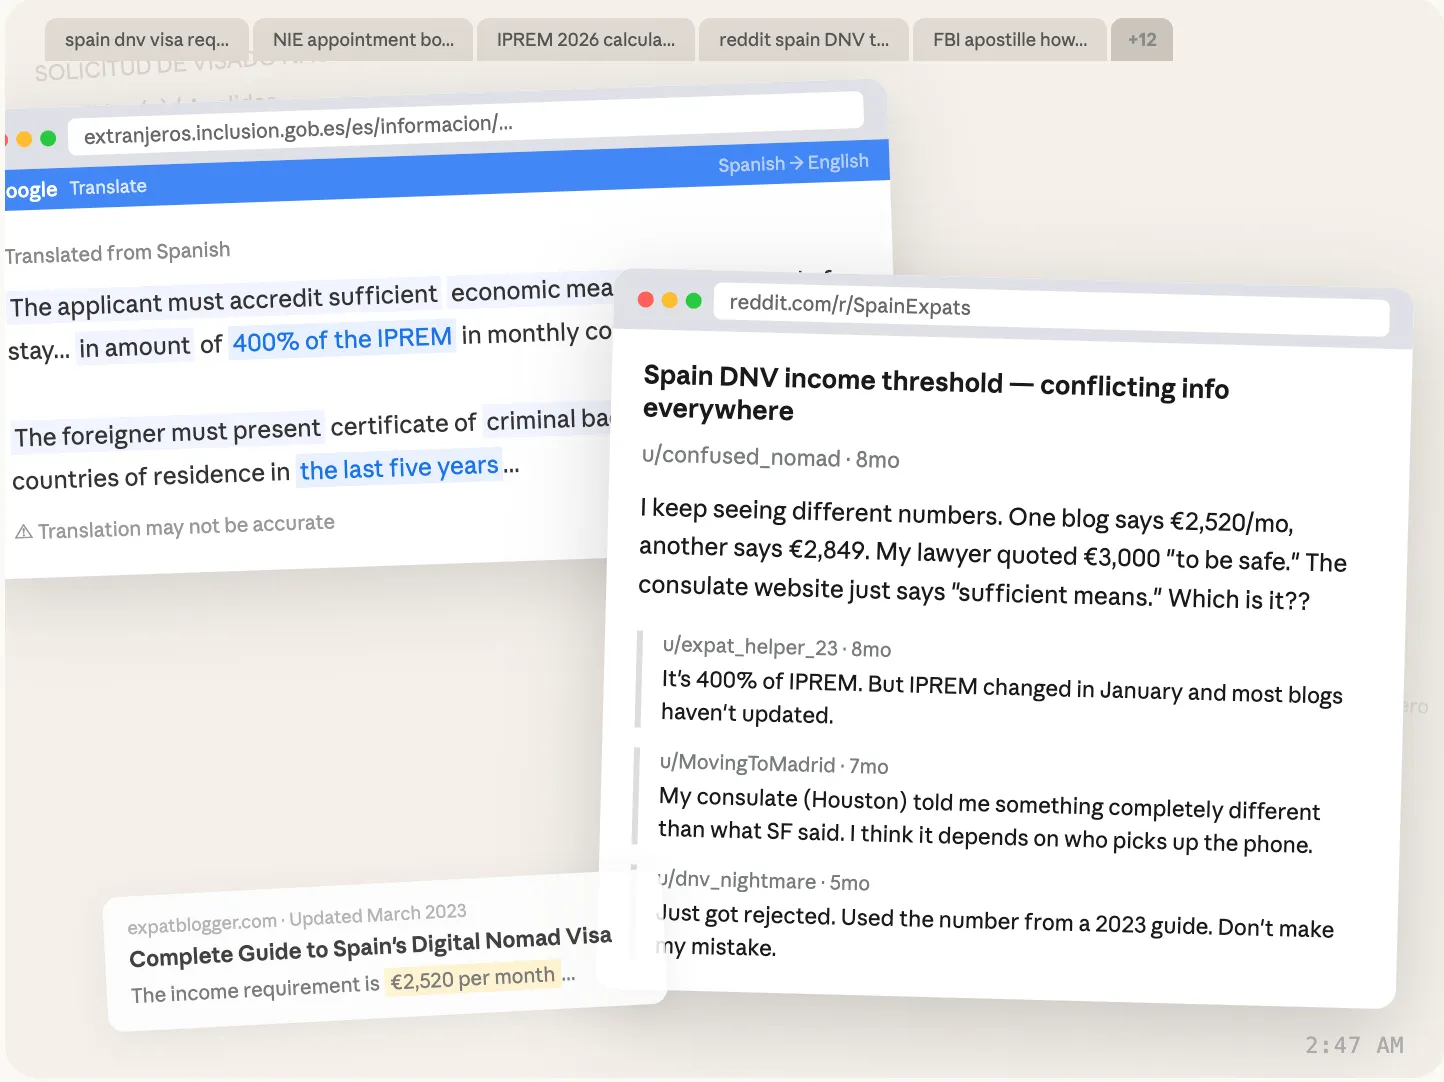Click the green zoom control on Reddit window
Viewport: 1444px width, 1082px height.
pos(693,299)
